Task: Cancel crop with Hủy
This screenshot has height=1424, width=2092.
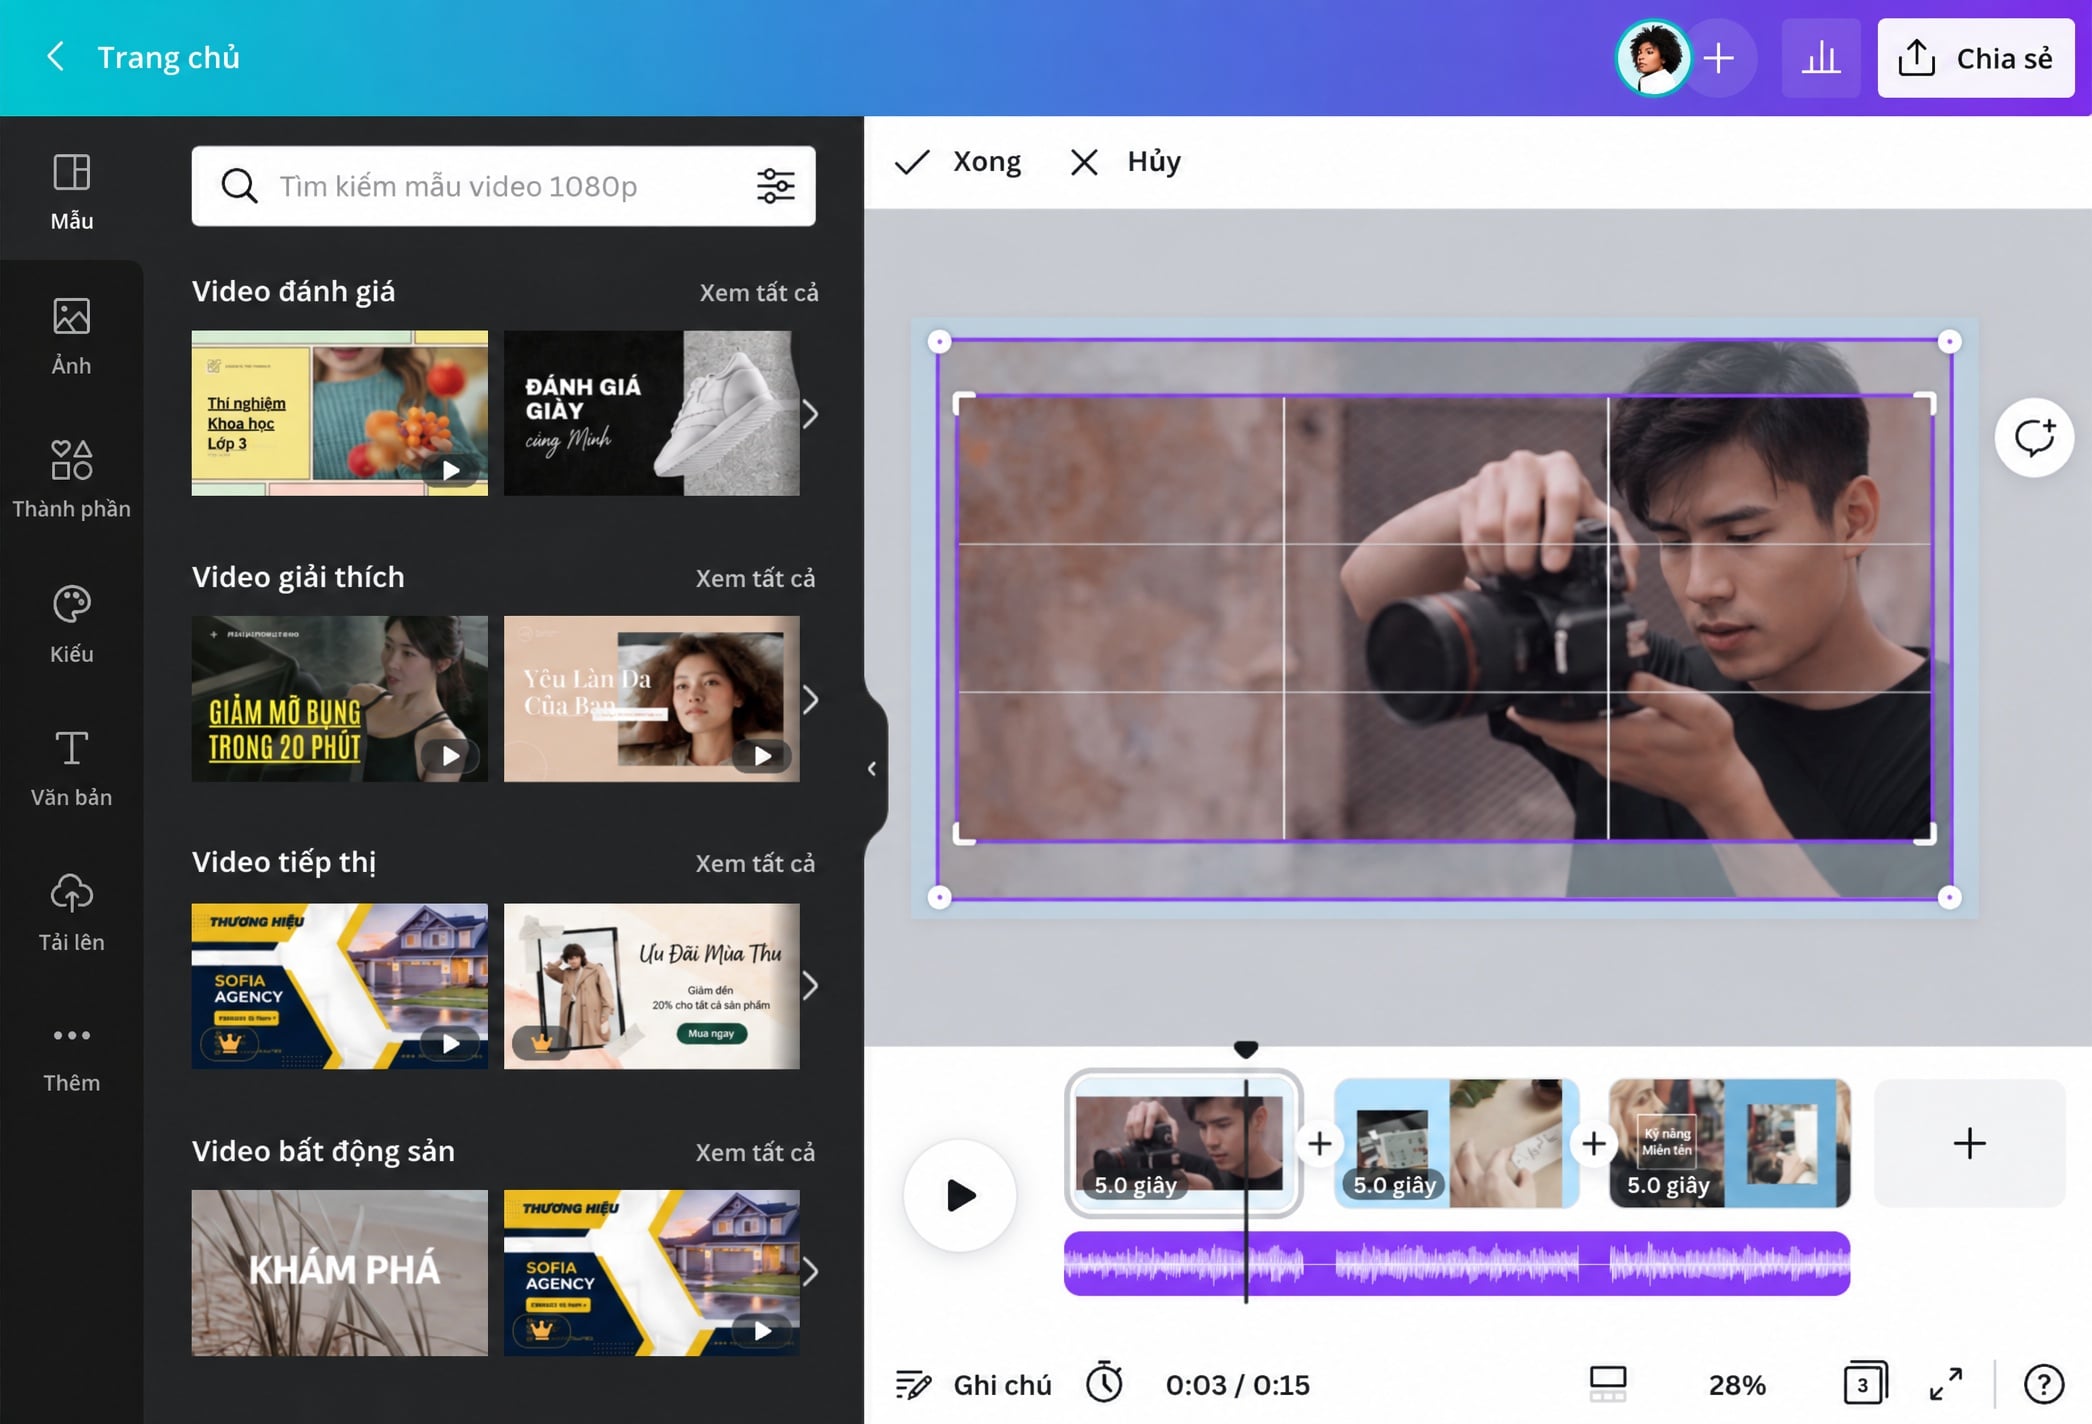Action: point(1126,162)
